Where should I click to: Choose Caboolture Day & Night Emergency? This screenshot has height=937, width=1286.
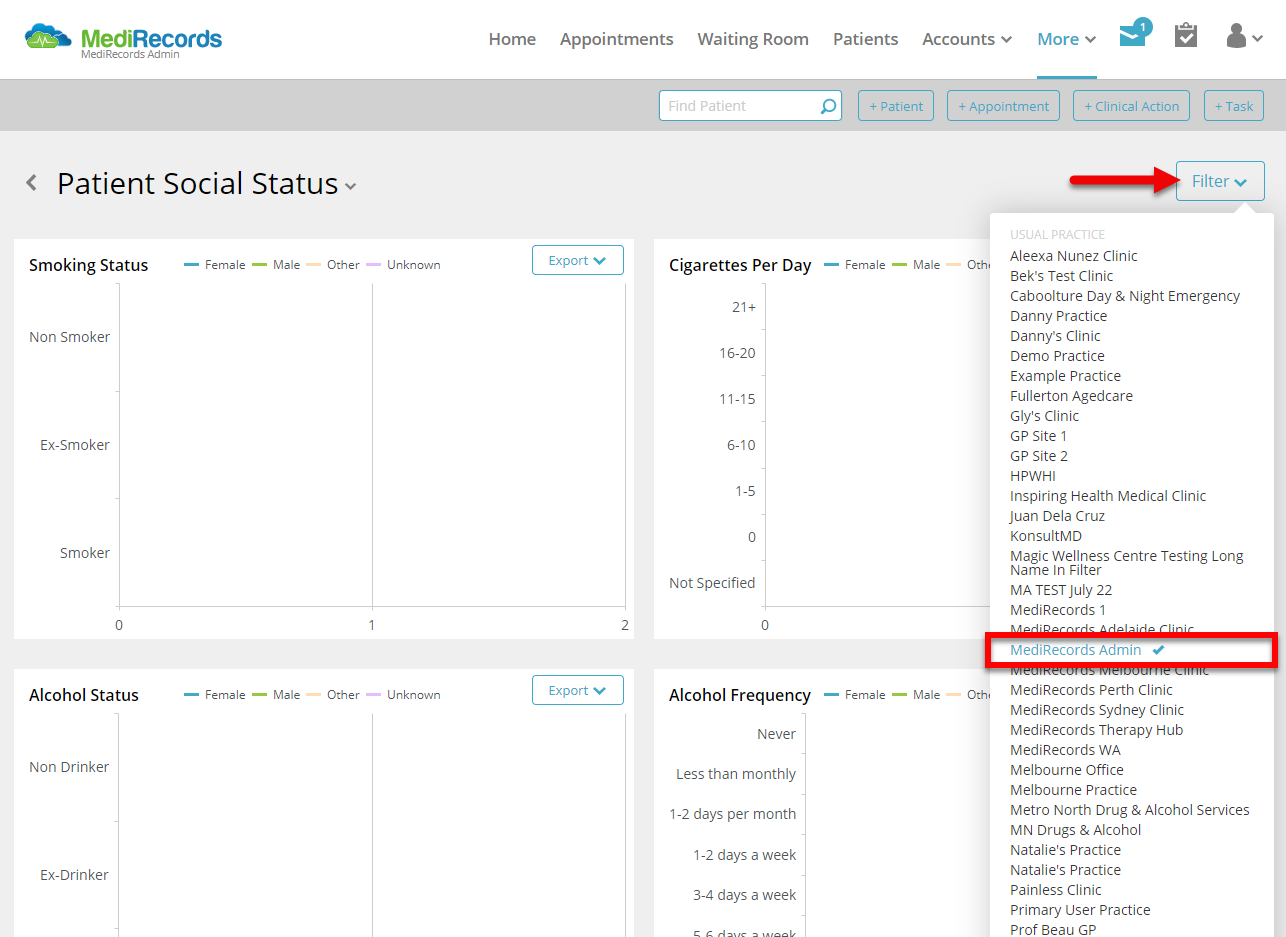(1125, 296)
